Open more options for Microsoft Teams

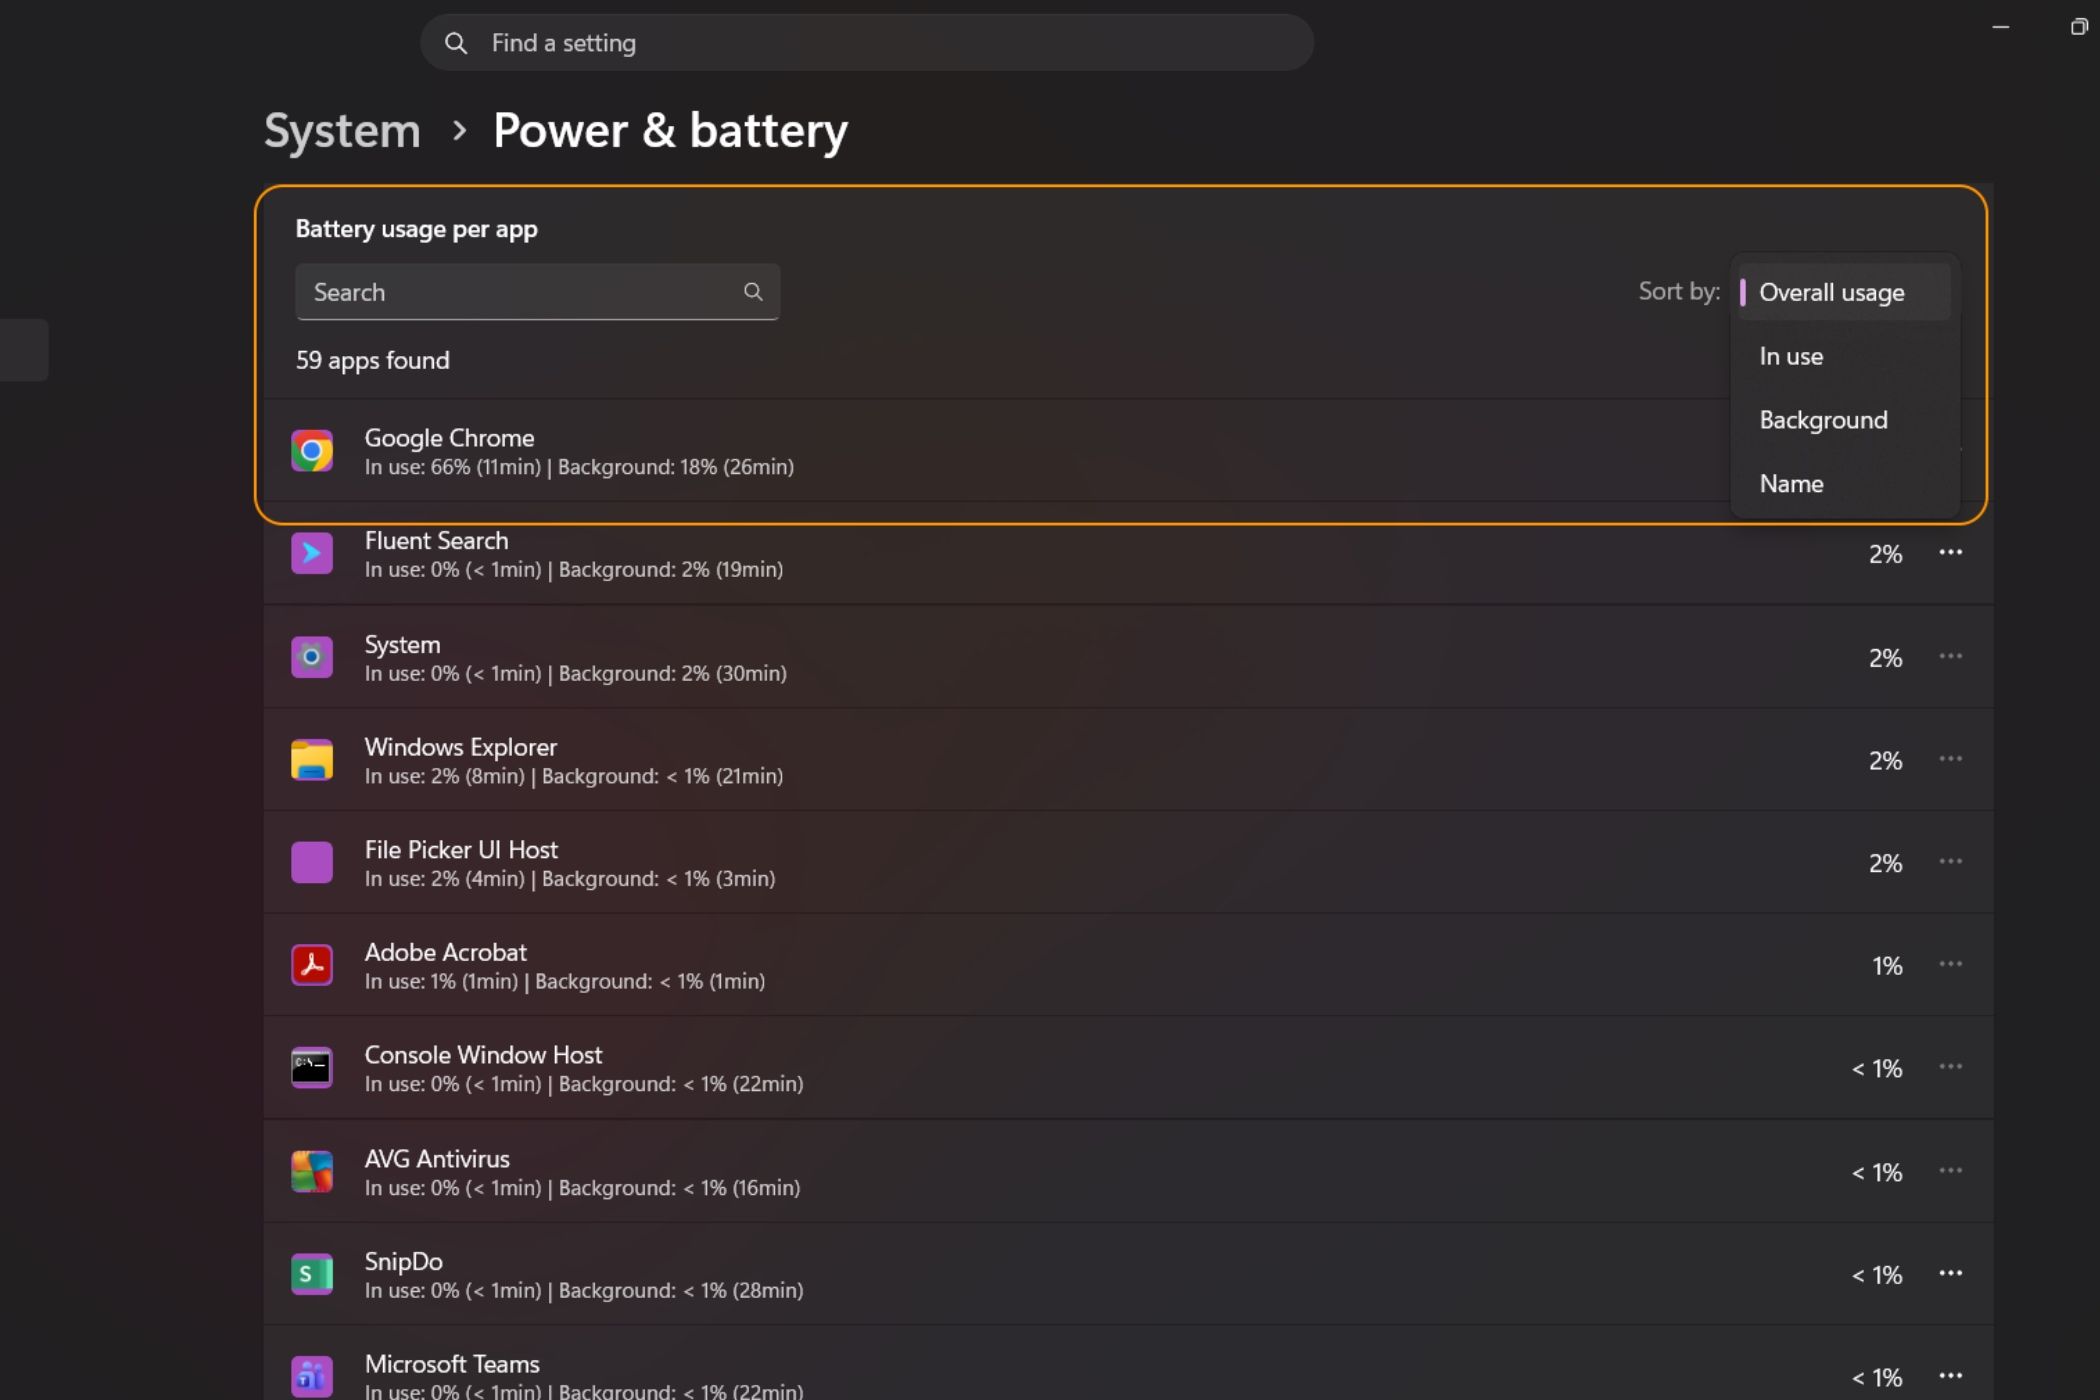[1950, 1376]
